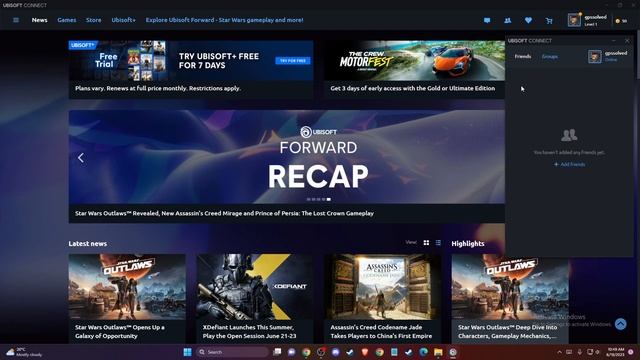This screenshot has height=360, width=640.
Task: Switch to the Ubisoft+ tab
Action: [x=123, y=20]
